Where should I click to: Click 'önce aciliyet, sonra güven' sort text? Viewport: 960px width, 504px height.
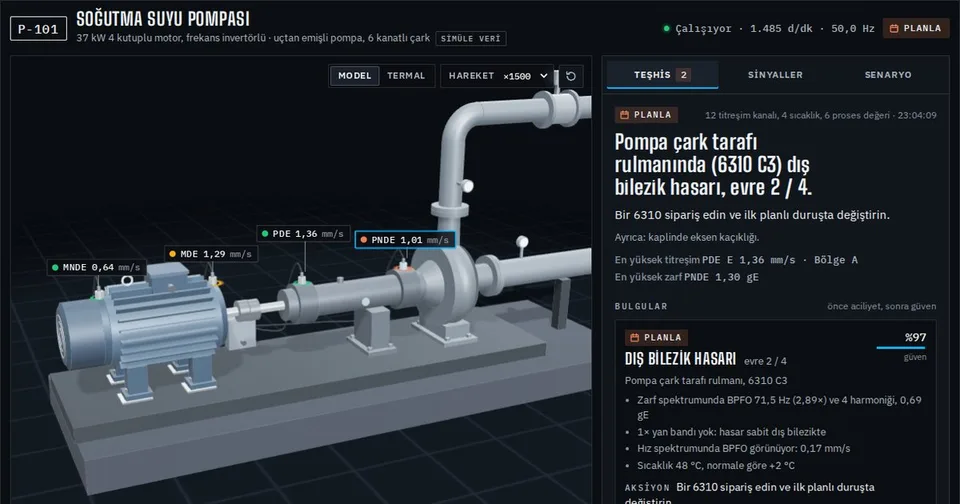coord(882,306)
